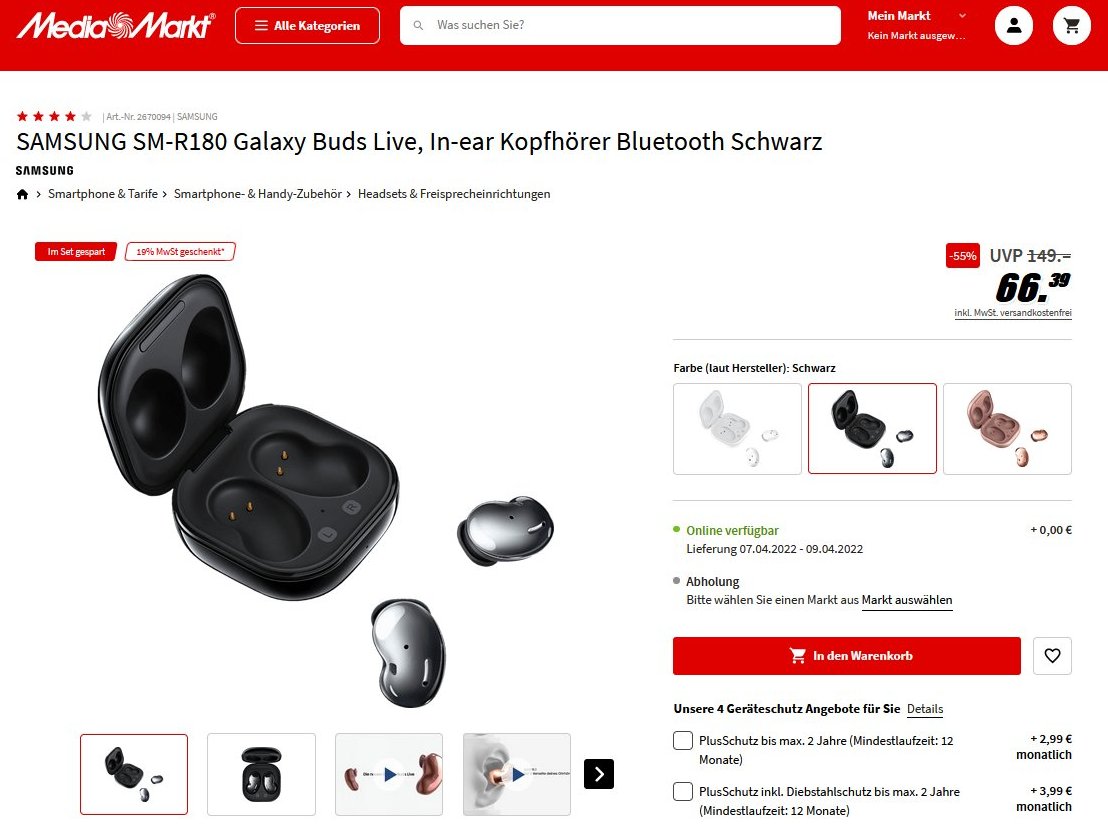Add product to wishlist with heart icon
This screenshot has width=1108, height=826.
[x=1052, y=656]
